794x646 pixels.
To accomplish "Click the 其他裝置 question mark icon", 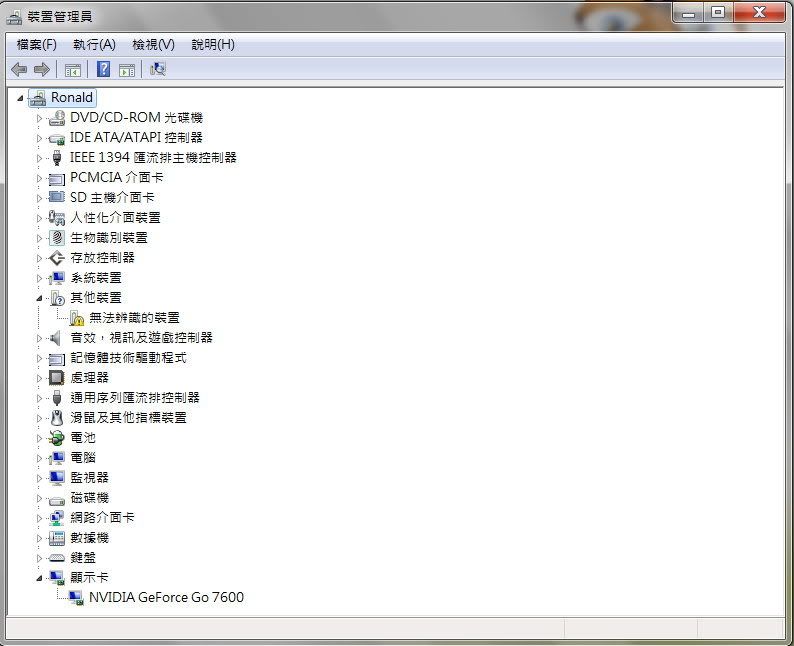I will [x=57, y=298].
